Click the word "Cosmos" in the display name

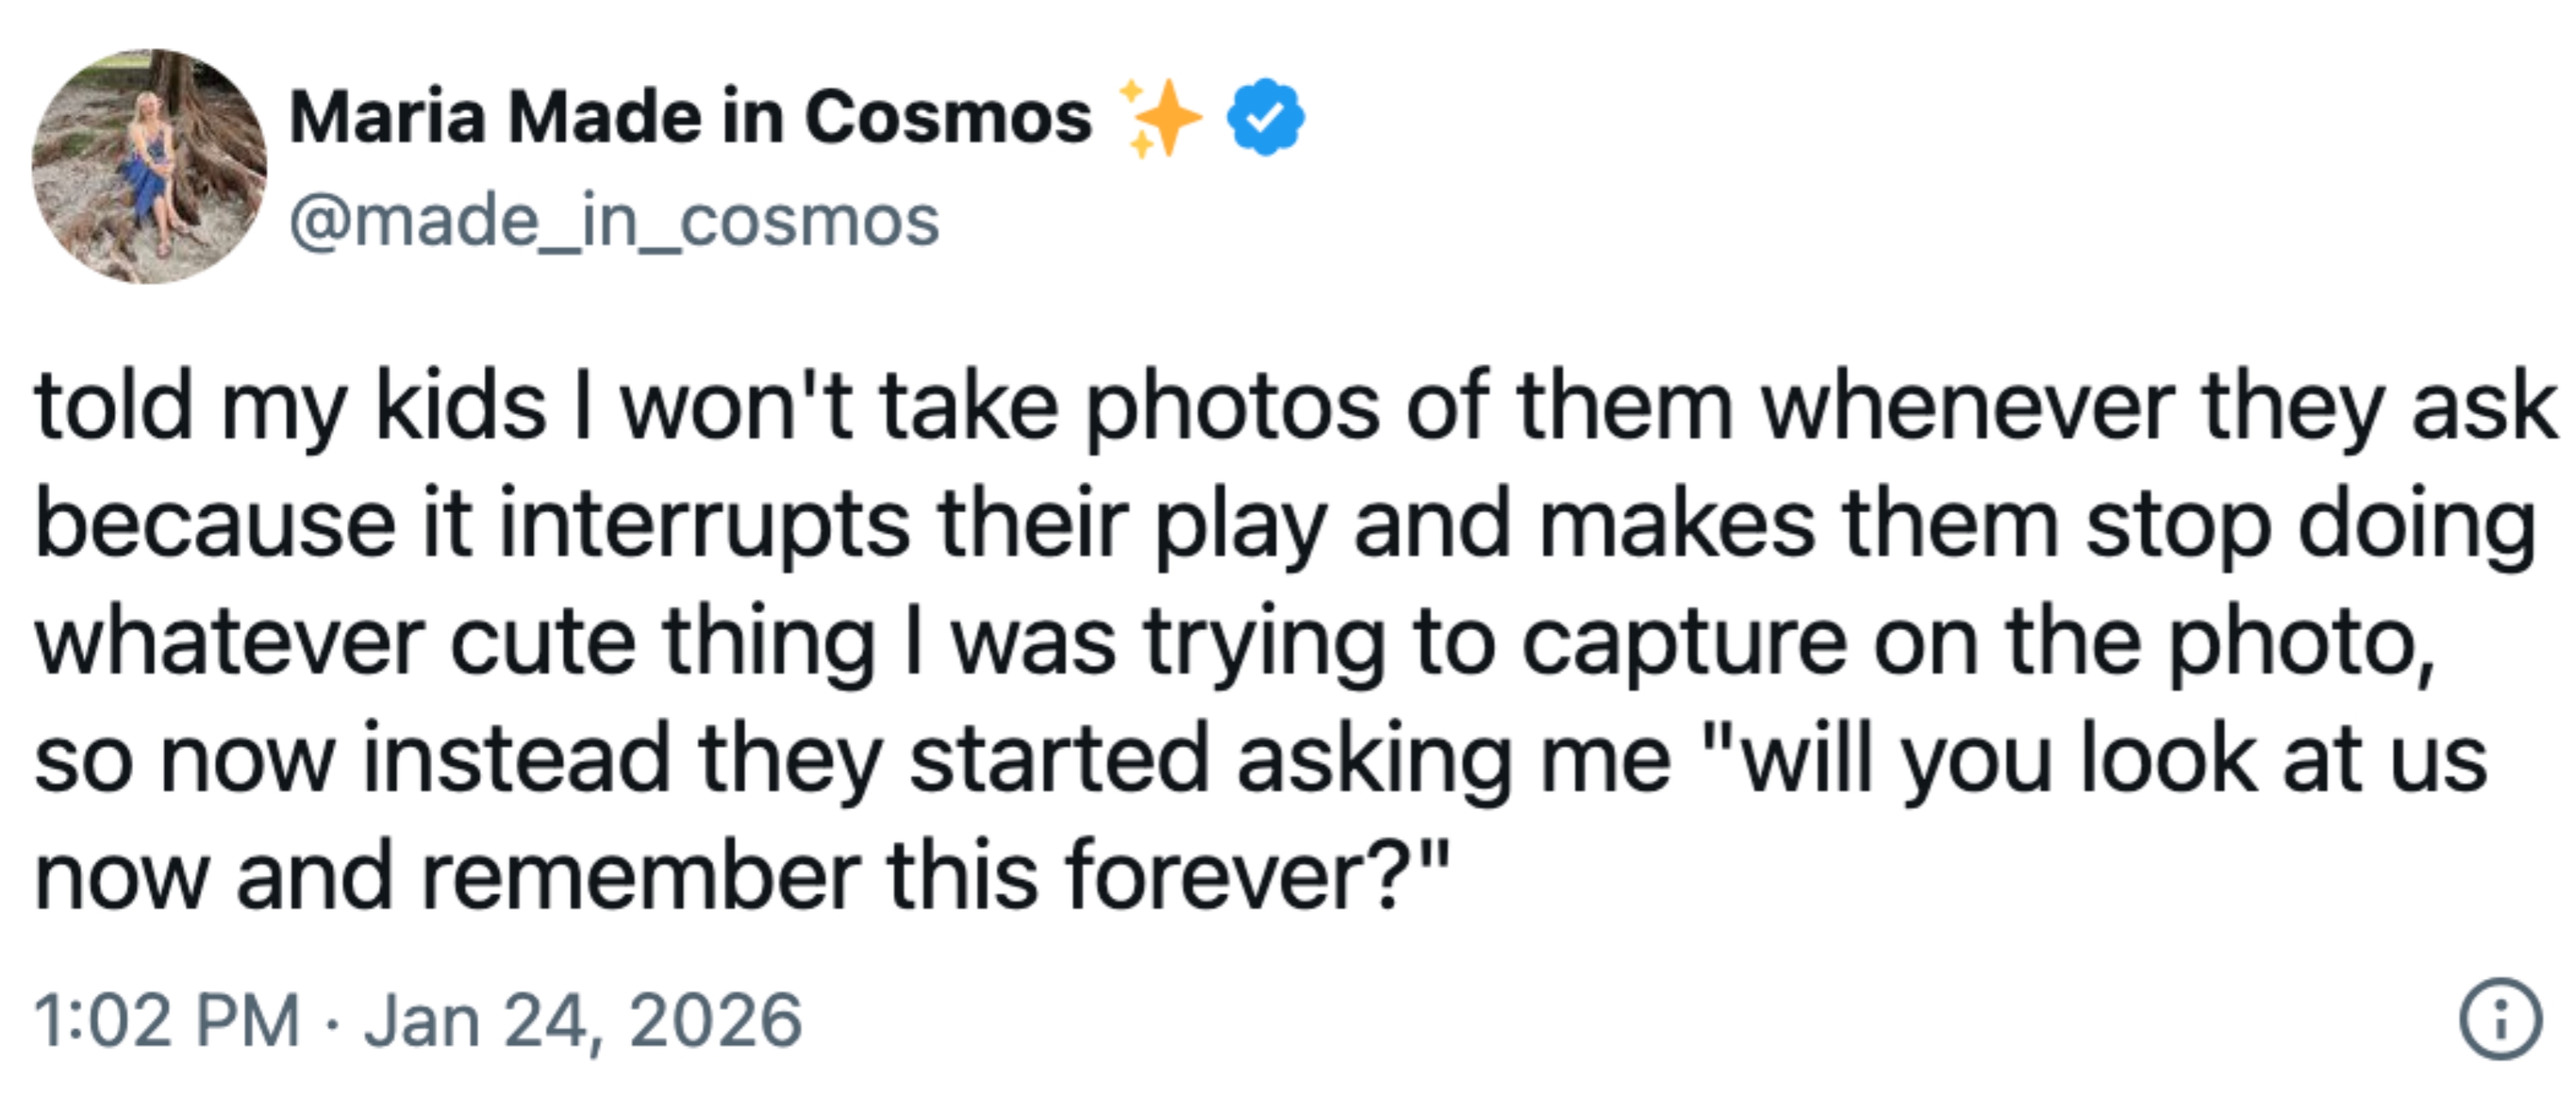coord(947,117)
